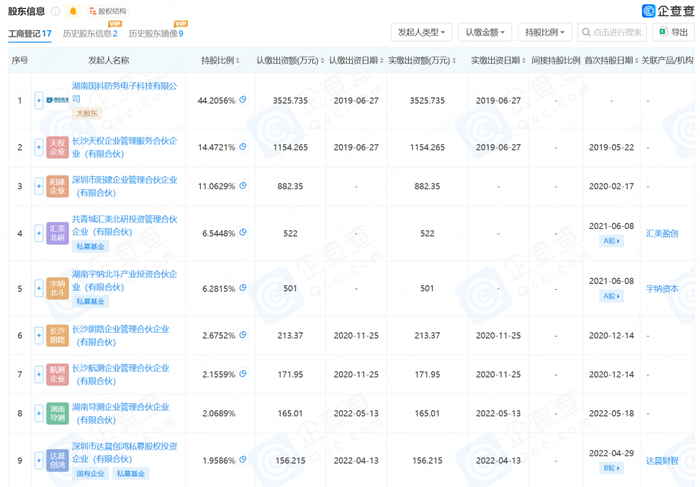Sort by 首次持股日期 column header
The height and width of the screenshot is (487, 700).
(x=611, y=60)
